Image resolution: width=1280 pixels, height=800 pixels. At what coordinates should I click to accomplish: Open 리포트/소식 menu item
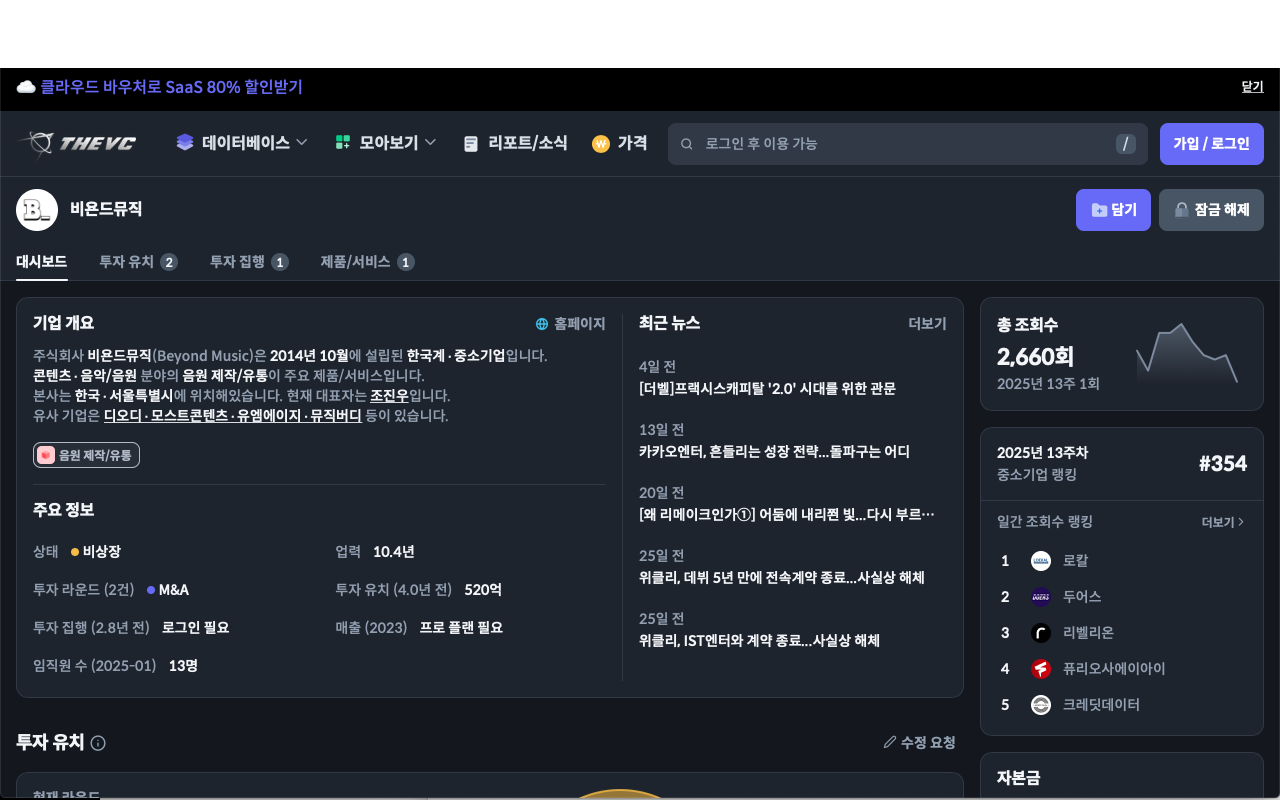click(x=516, y=143)
